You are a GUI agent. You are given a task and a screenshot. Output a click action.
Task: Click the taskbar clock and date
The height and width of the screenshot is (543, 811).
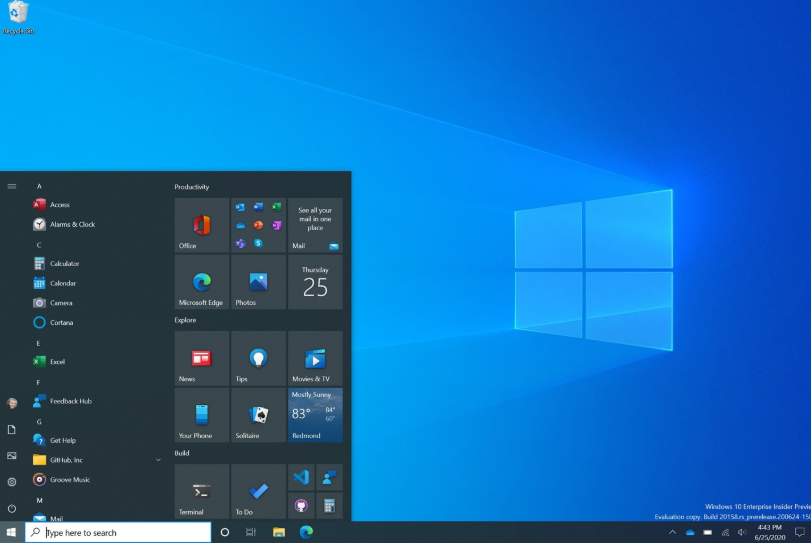[x=770, y=532]
